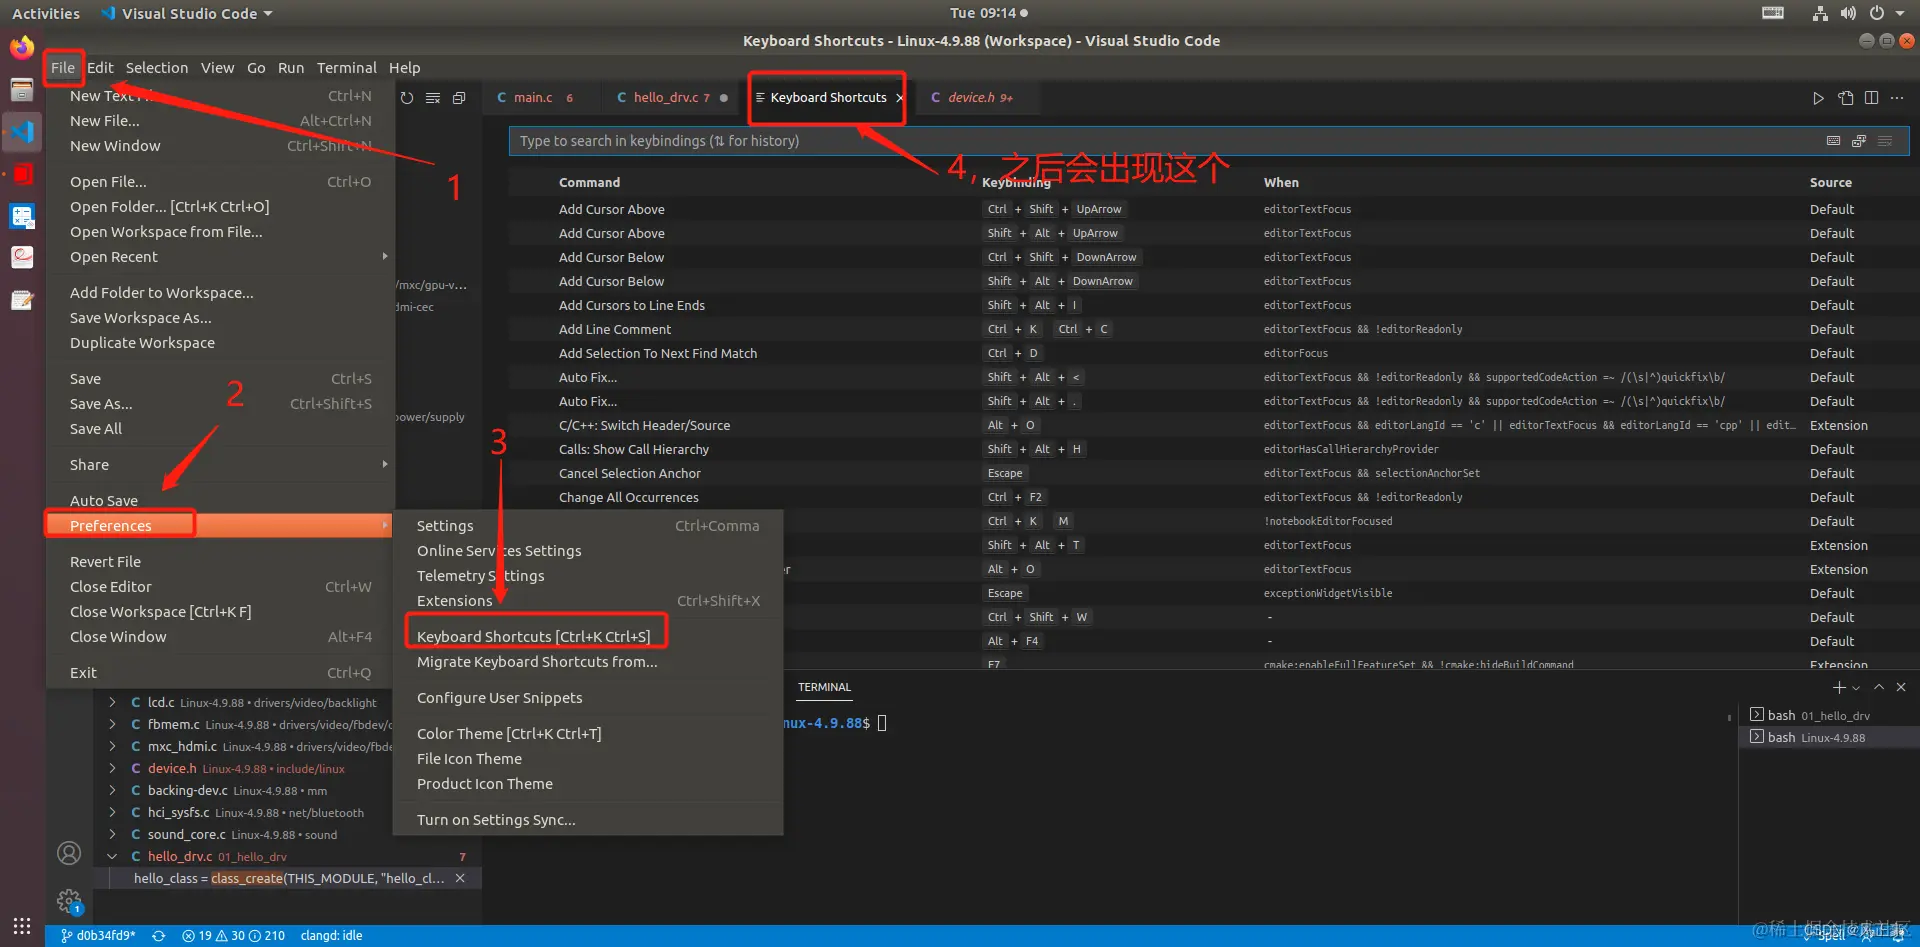Open the editor More Actions ellipsis
The width and height of the screenshot is (1920, 947).
(1897, 98)
